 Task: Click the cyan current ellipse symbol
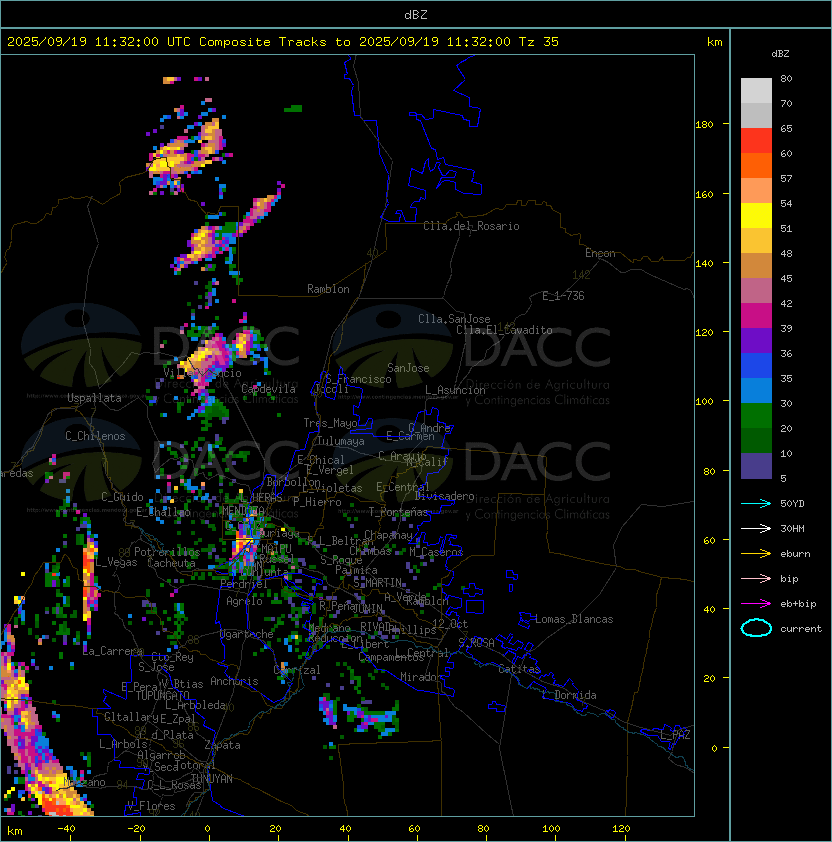(x=756, y=628)
